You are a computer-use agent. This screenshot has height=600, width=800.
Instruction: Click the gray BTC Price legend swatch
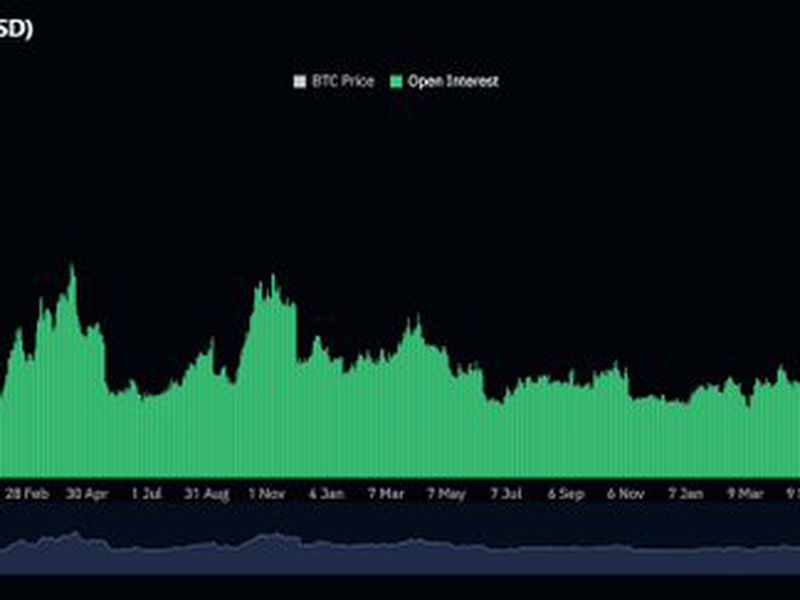pyautogui.click(x=298, y=82)
